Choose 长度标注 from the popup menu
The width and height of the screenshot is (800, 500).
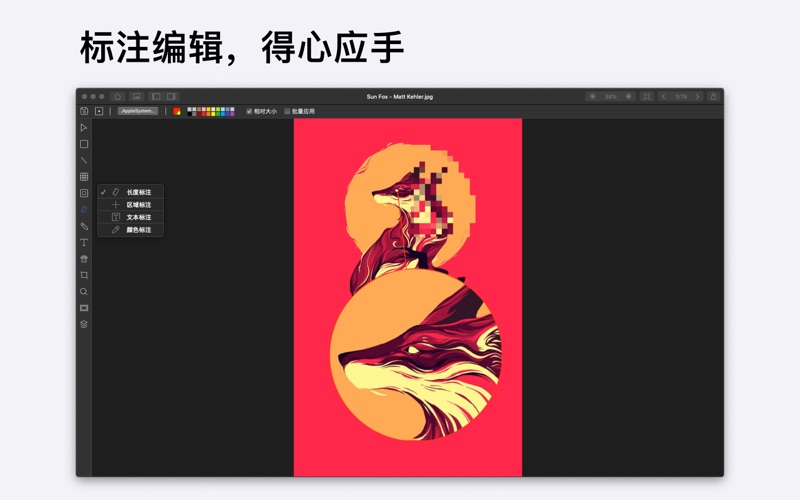131,192
